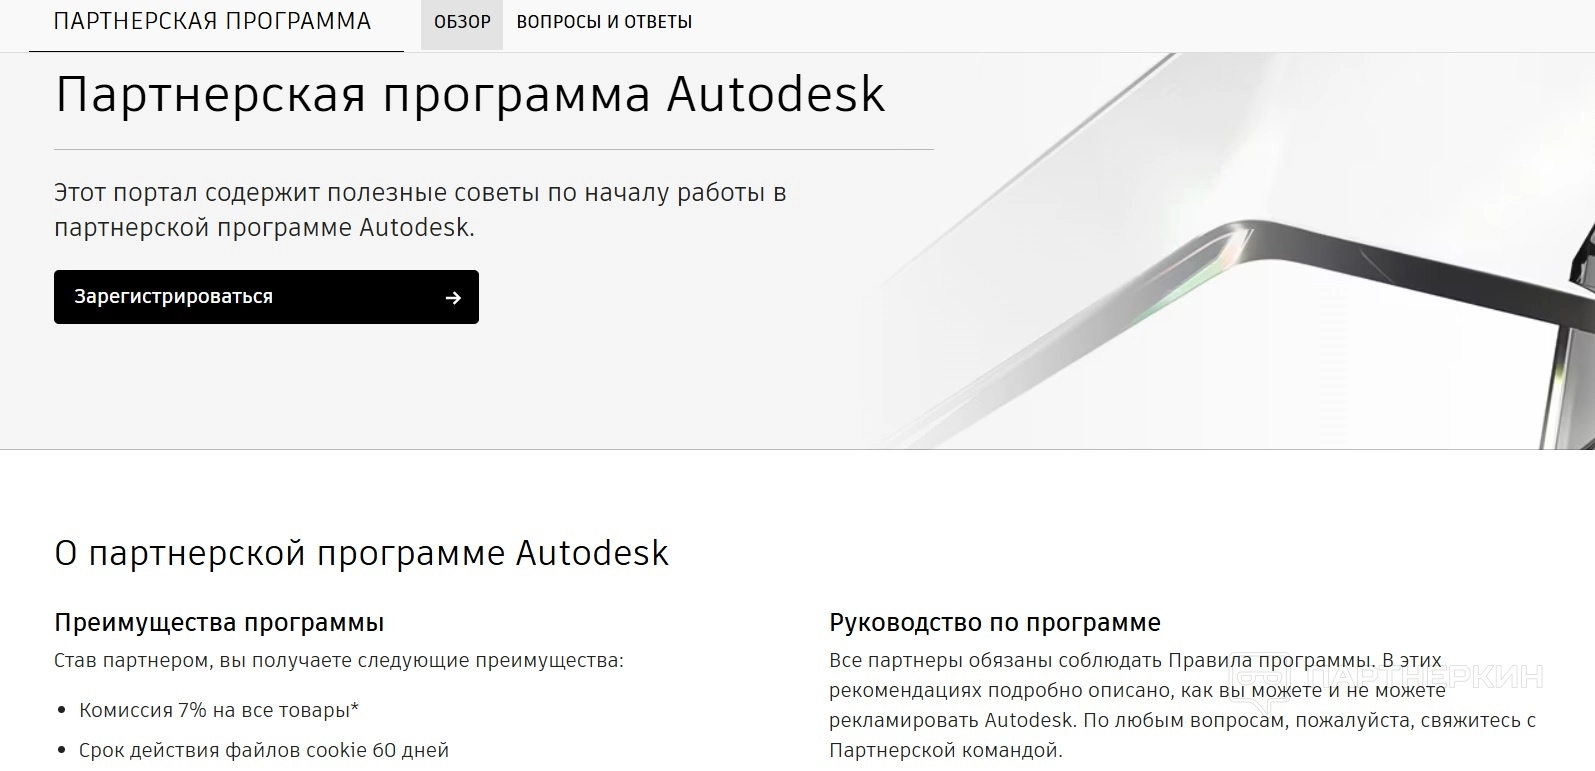The height and width of the screenshot is (771, 1595).
Task: Open the ОБЗОР tab
Action: click(x=462, y=22)
